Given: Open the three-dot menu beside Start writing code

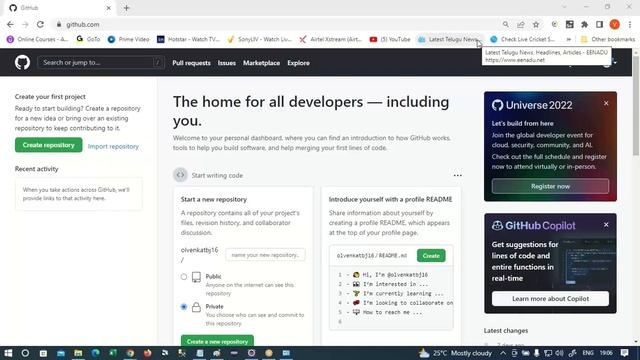Looking at the screenshot, I should coord(458,175).
